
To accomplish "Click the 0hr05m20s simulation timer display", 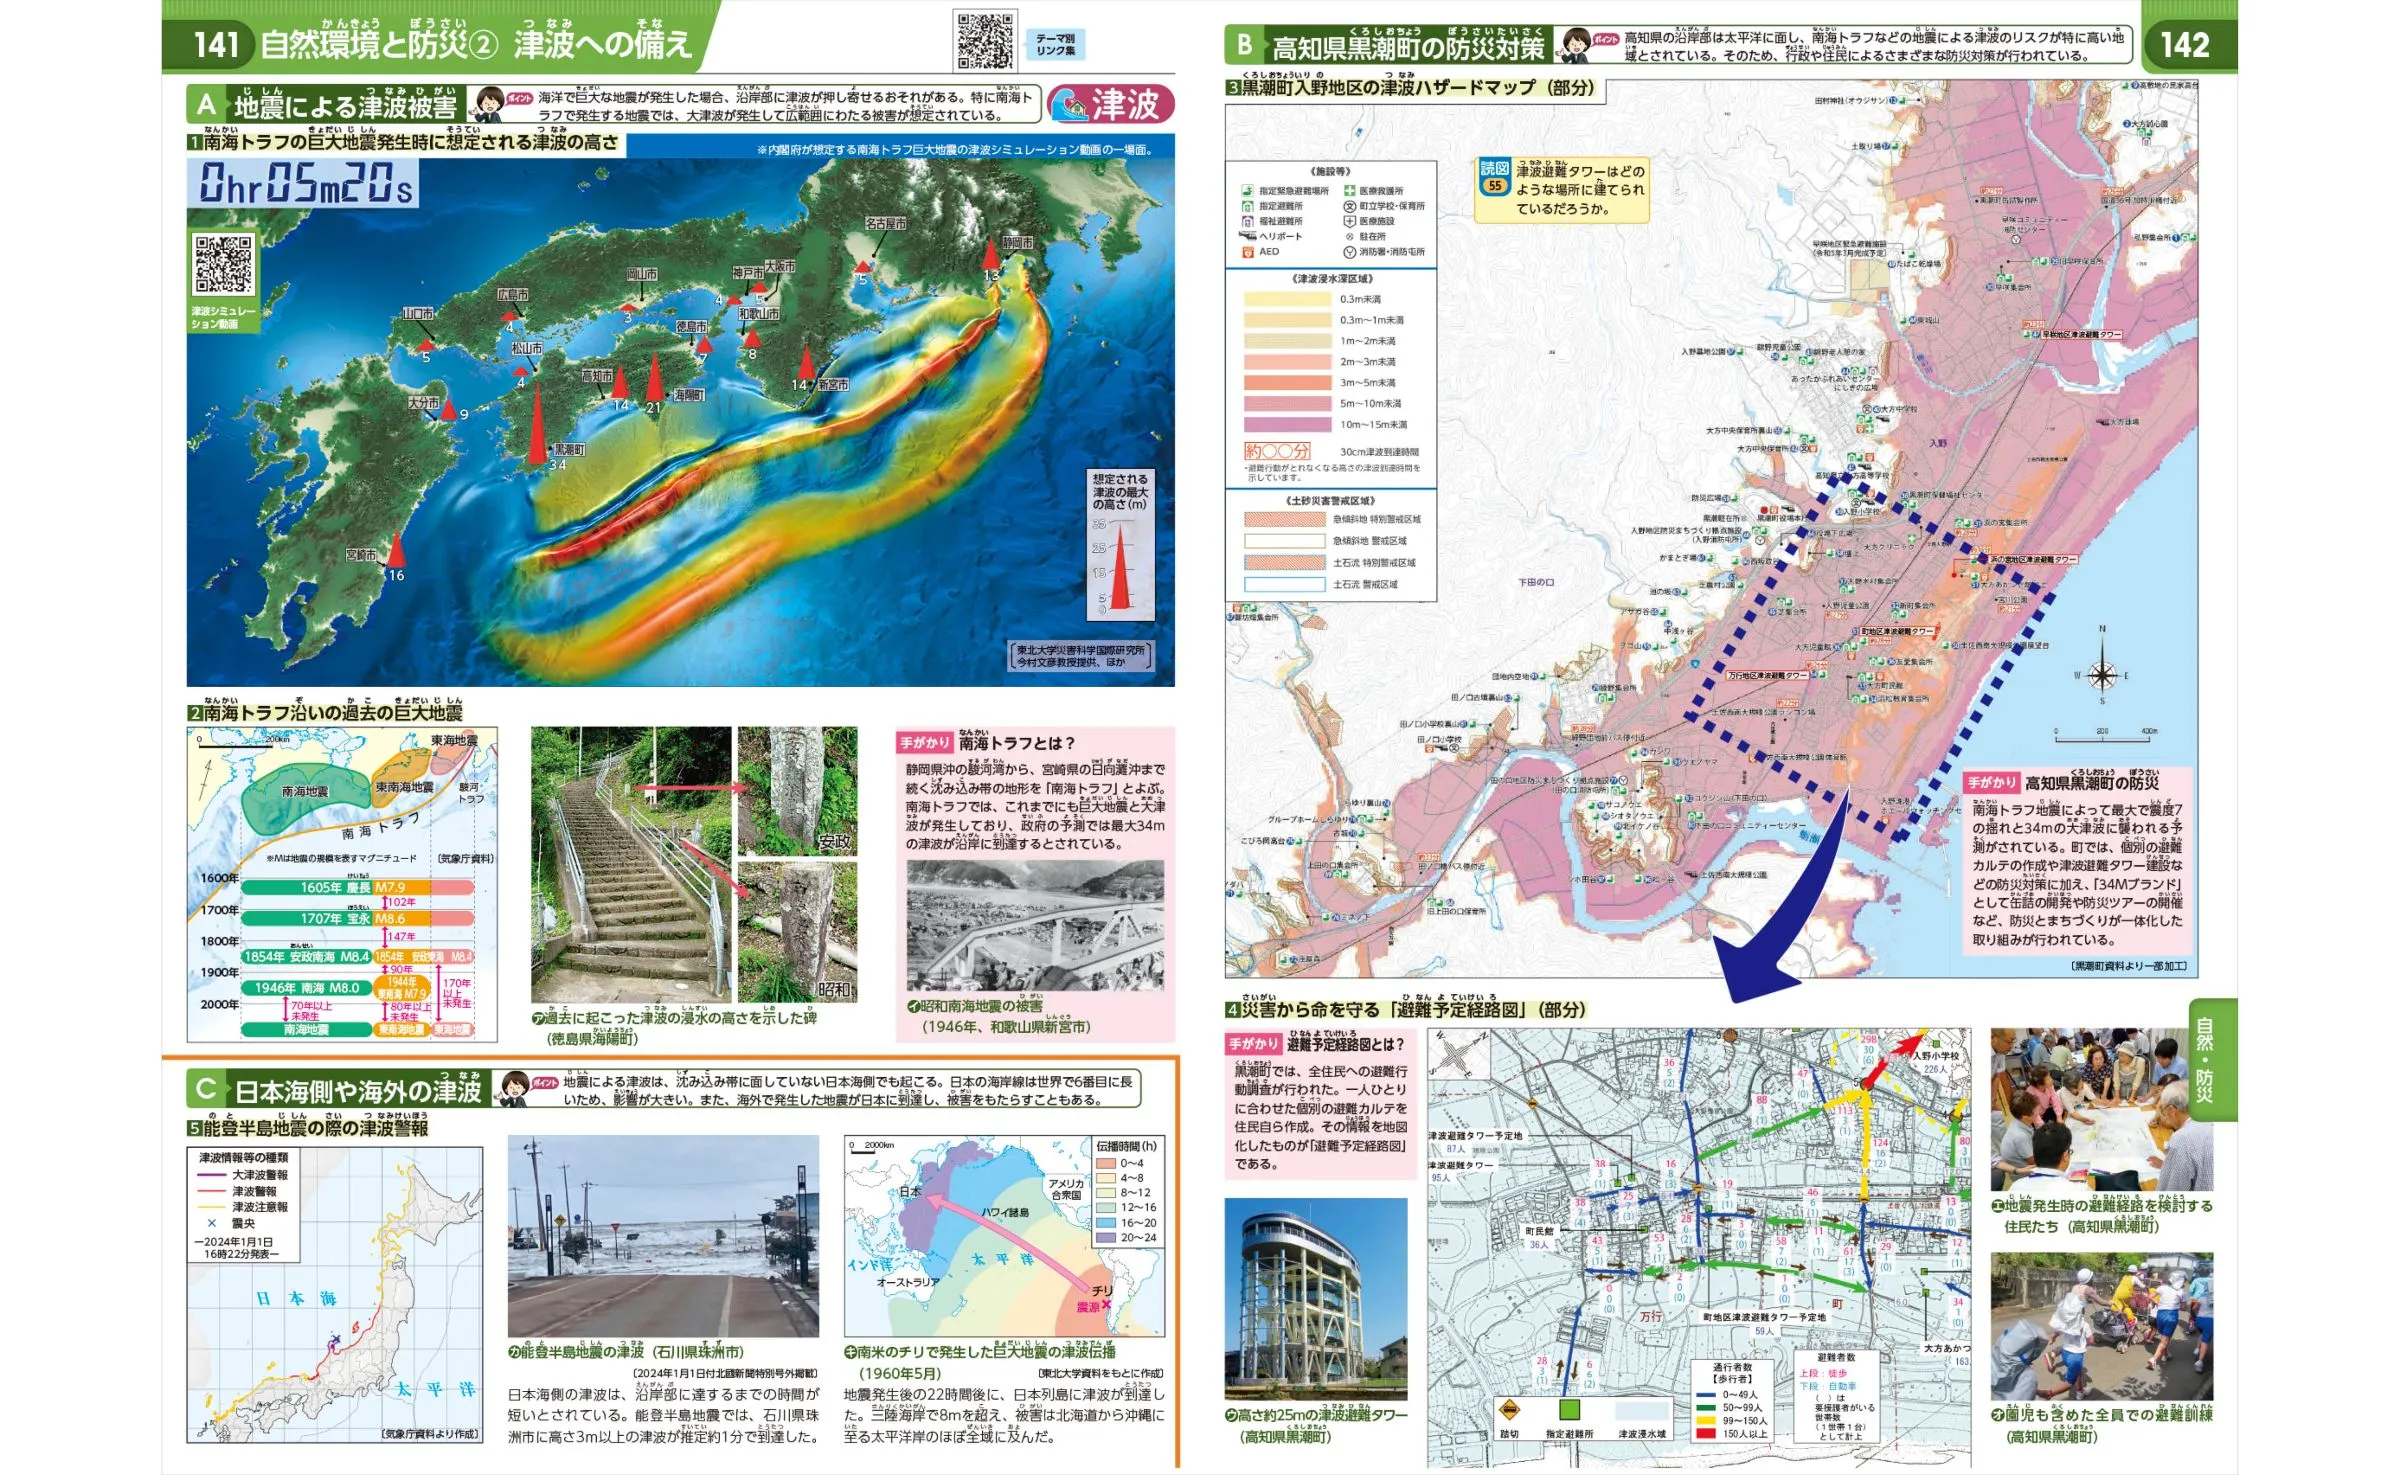I will 303,183.
